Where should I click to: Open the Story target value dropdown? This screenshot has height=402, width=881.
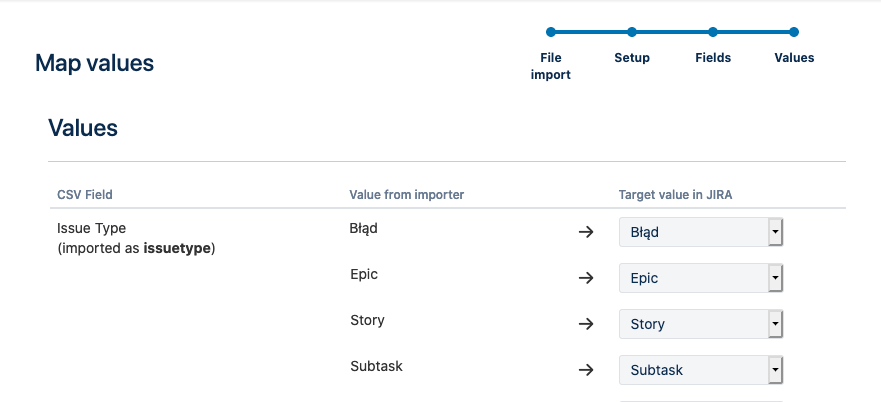click(x=701, y=324)
